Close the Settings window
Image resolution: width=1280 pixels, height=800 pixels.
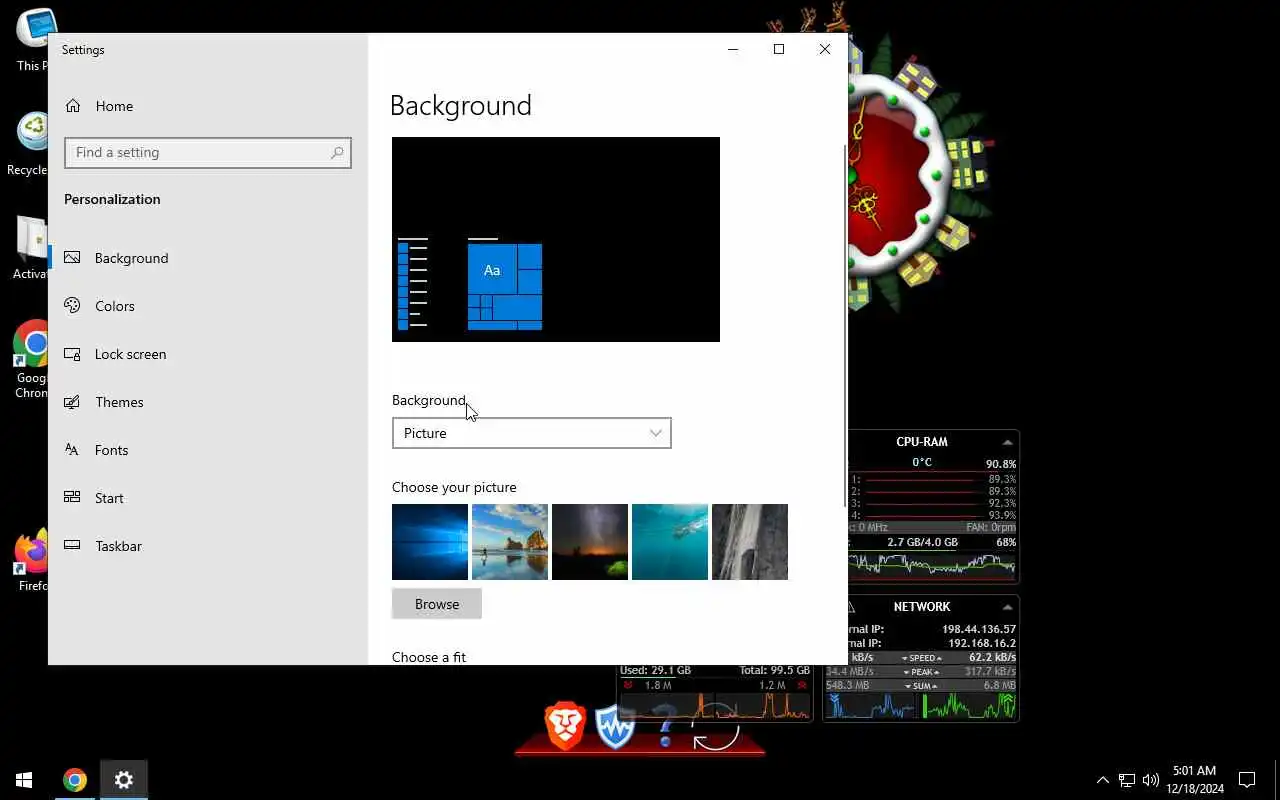825,49
